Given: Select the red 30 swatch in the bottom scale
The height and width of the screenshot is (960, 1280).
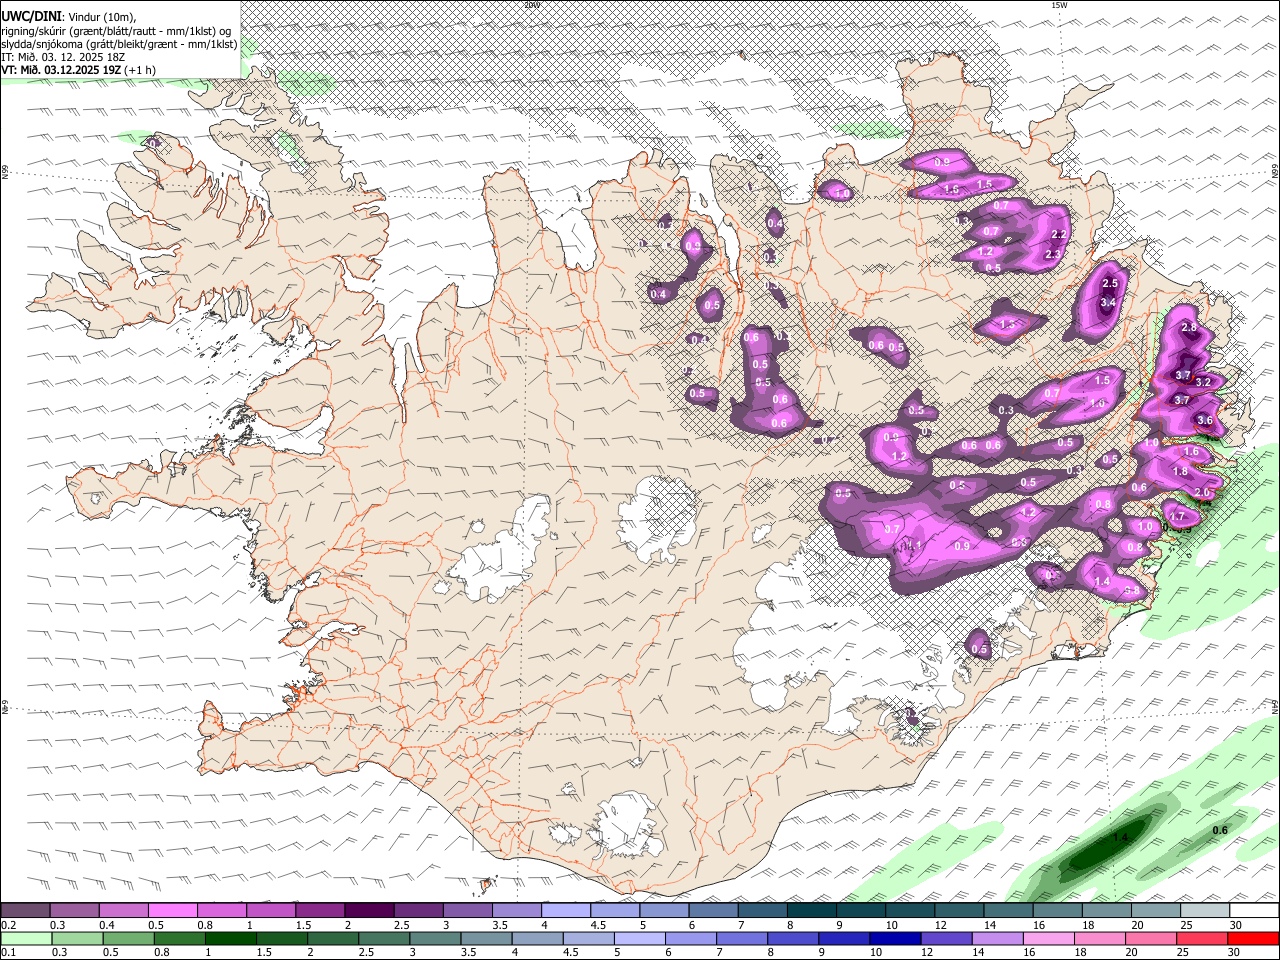Looking at the screenshot, I should [1254, 939].
